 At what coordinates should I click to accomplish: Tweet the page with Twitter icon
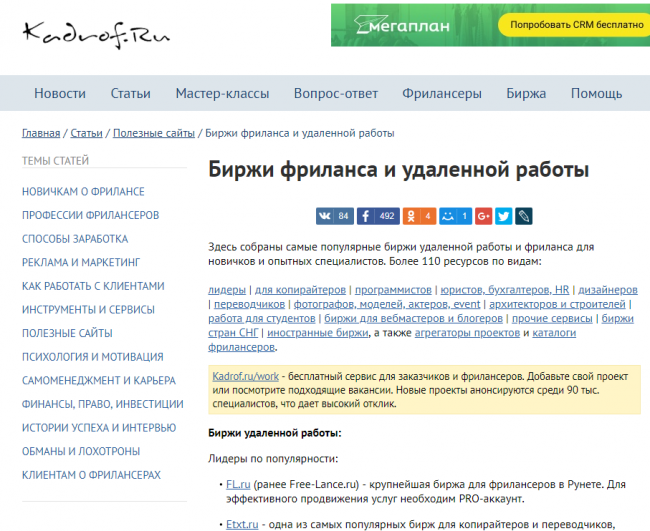click(x=503, y=215)
